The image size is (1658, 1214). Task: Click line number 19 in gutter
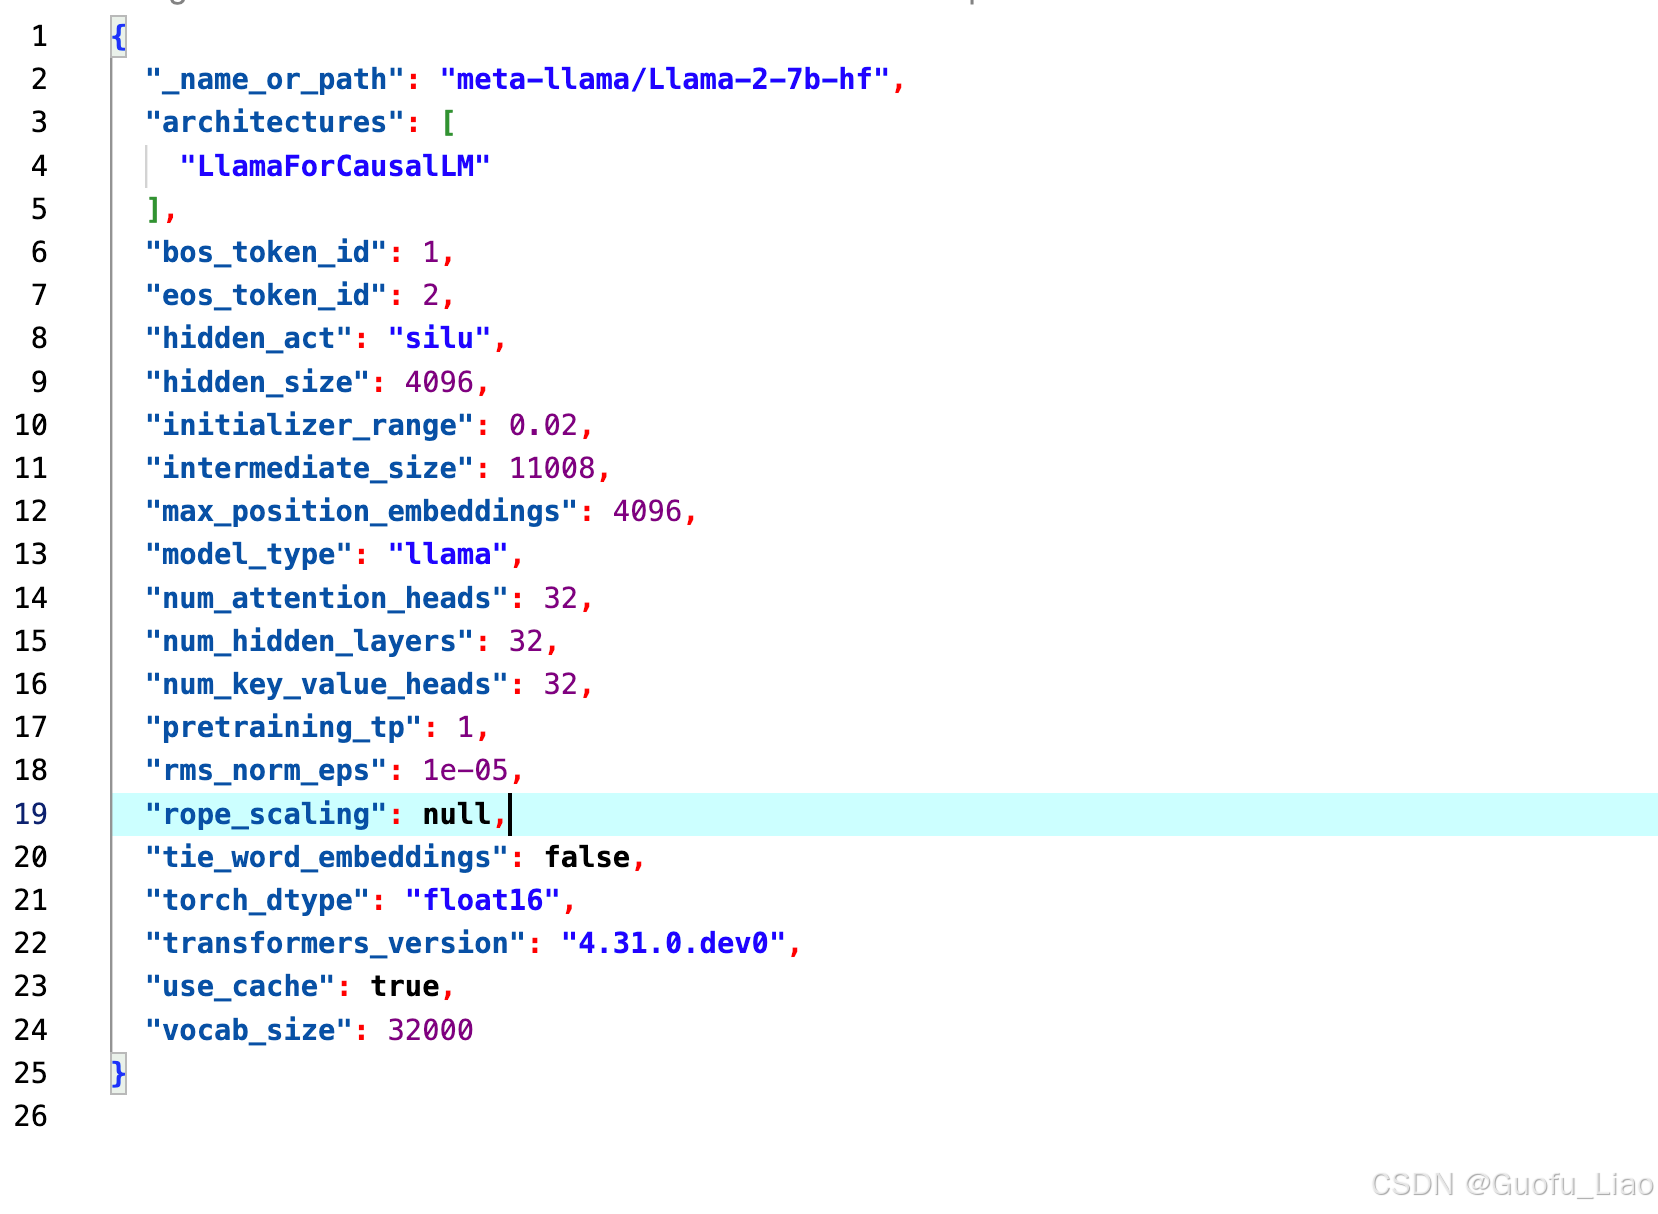pyautogui.click(x=31, y=814)
